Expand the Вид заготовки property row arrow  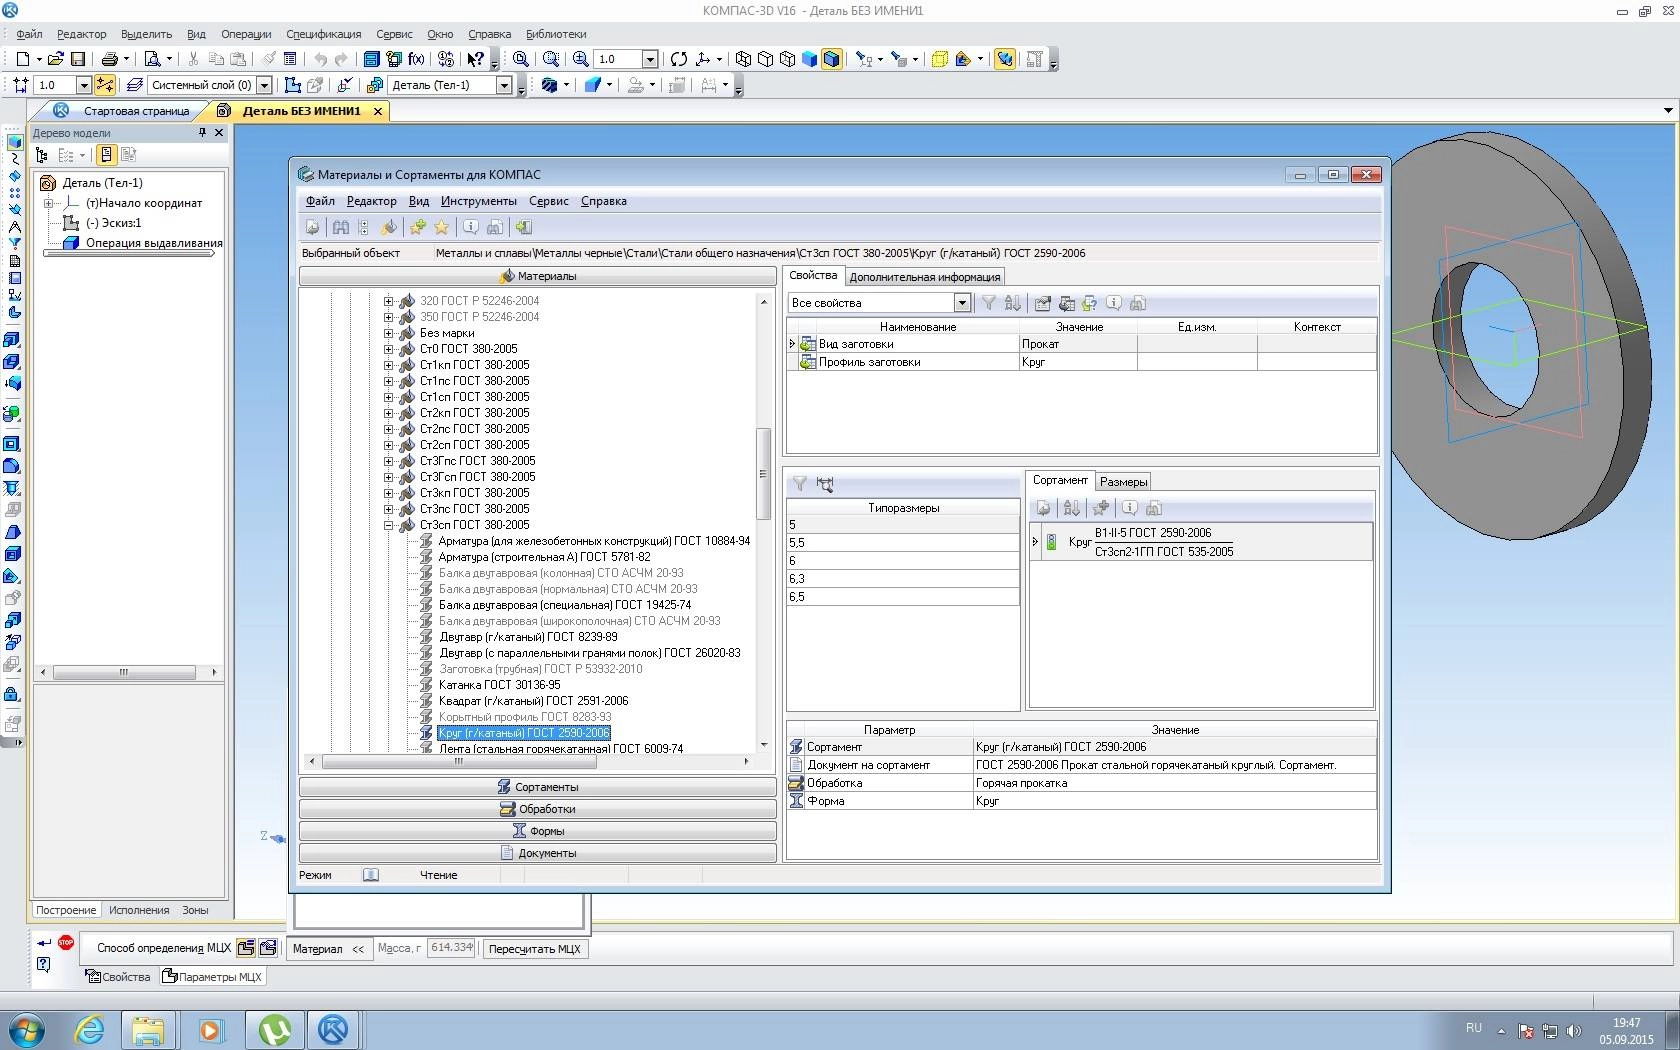tap(792, 344)
